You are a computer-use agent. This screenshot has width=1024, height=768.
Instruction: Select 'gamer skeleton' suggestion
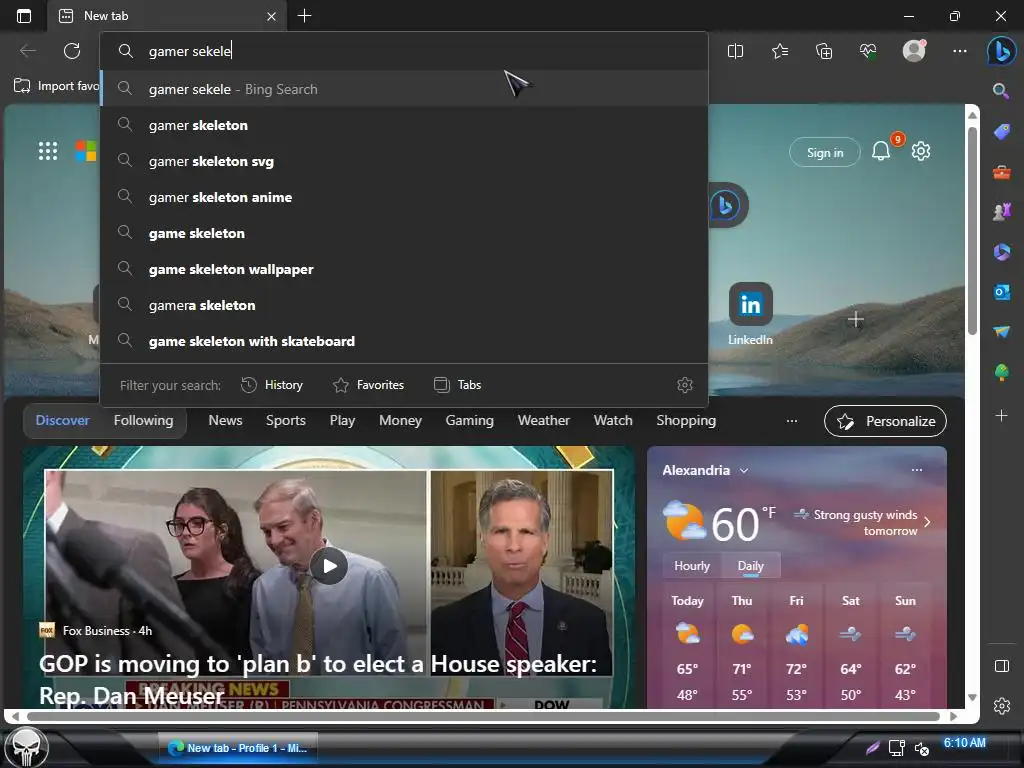tap(404, 125)
